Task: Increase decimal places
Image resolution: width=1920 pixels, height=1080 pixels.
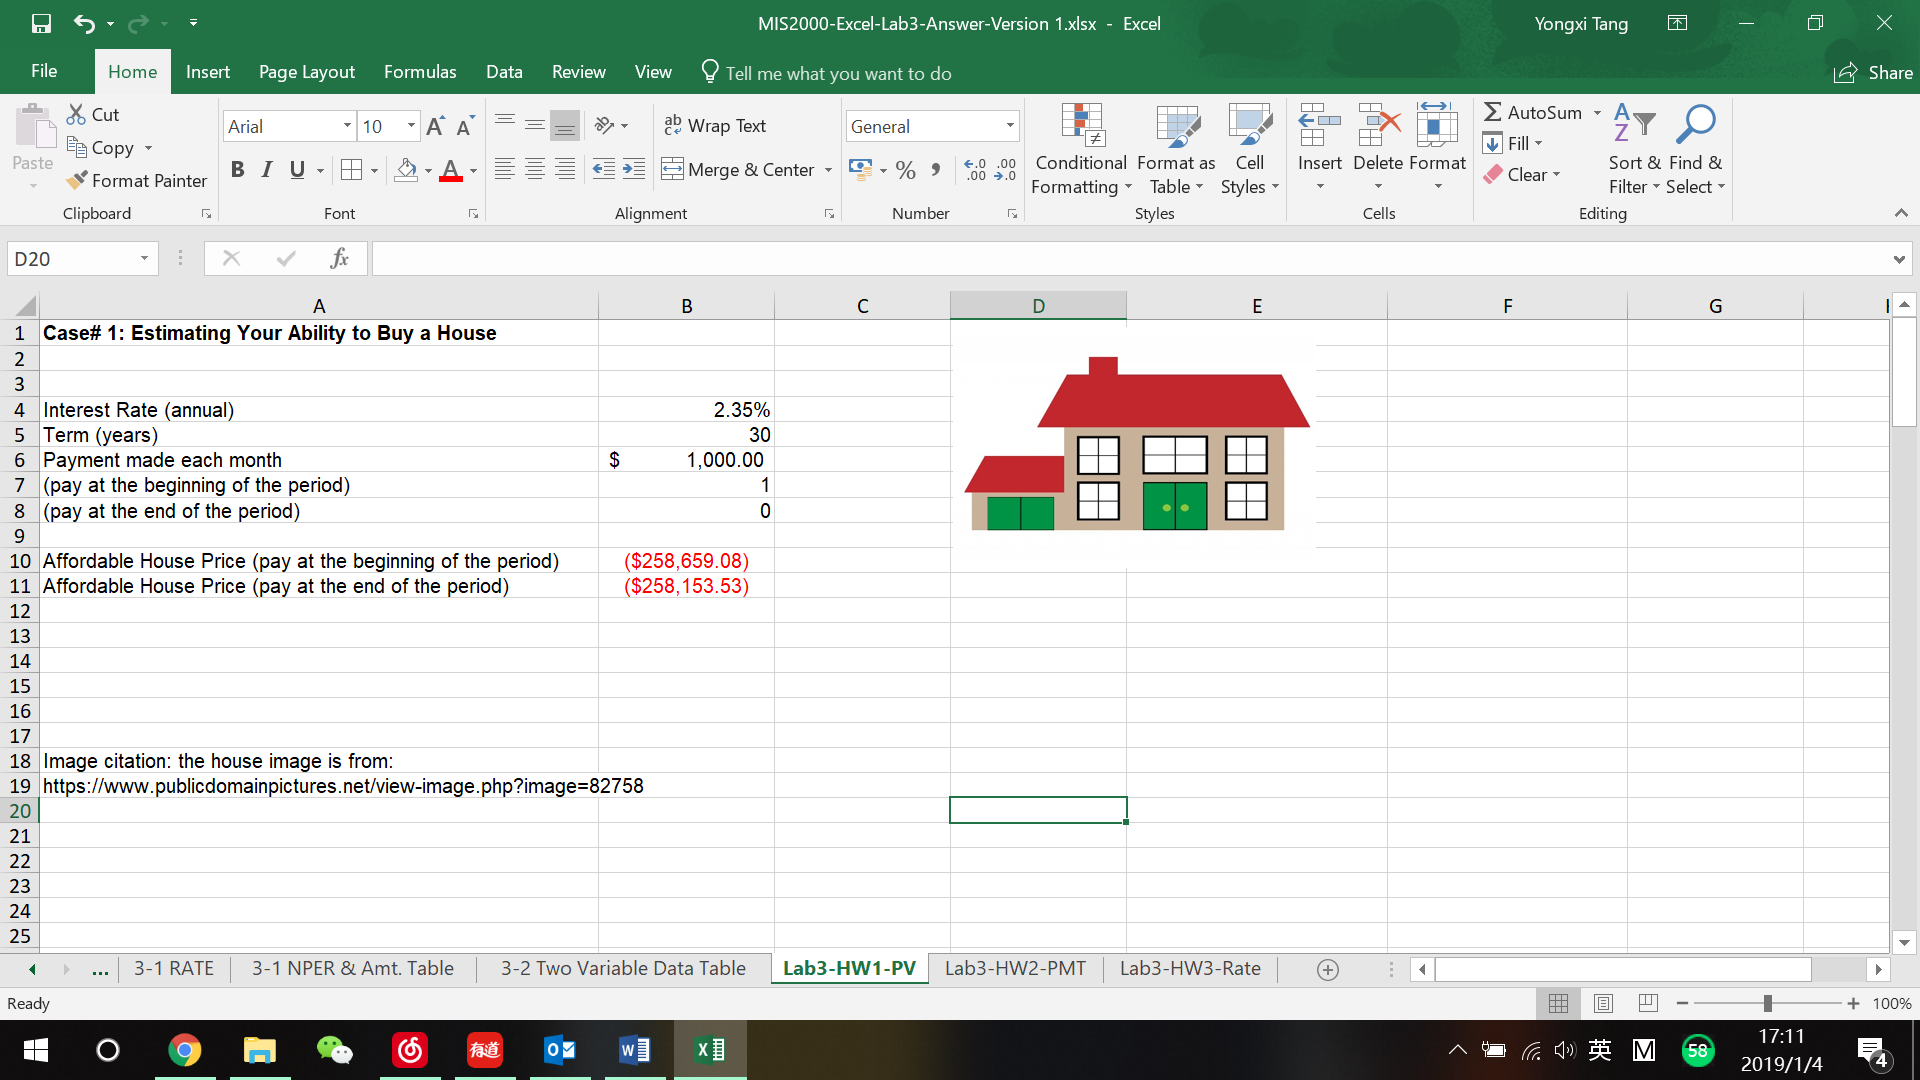Action: pyautogui.click(x=975, y=170)
